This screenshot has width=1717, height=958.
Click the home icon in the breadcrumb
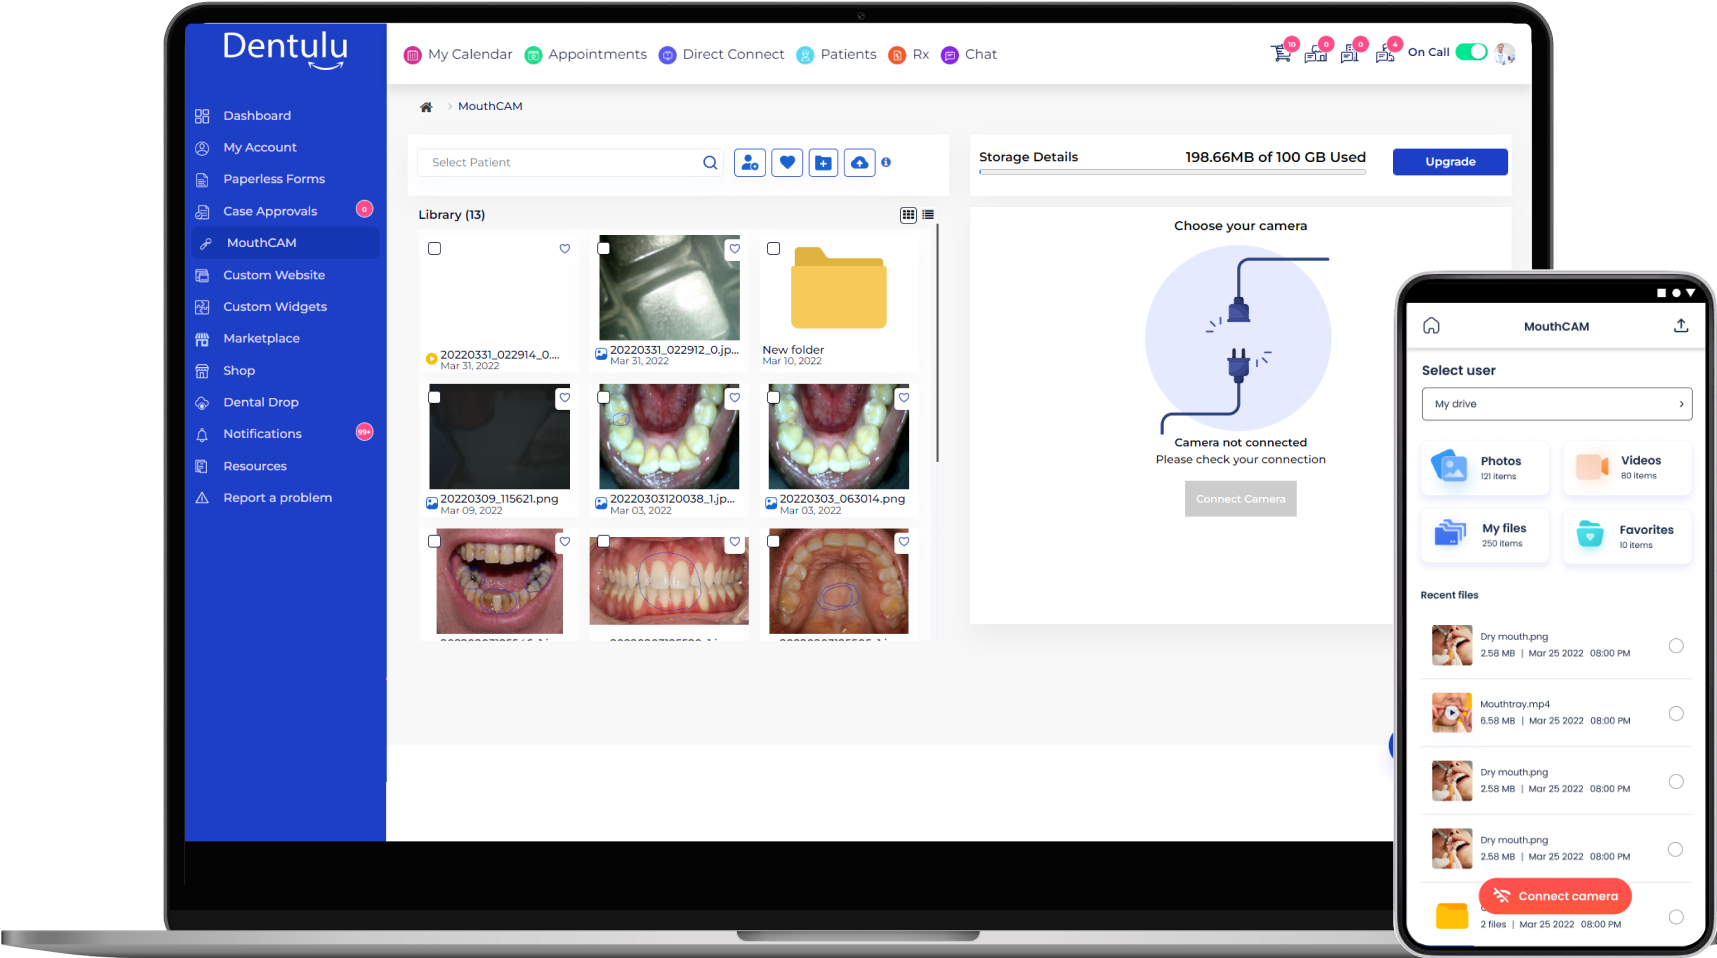pyautogui.click(x=426, y=107)
